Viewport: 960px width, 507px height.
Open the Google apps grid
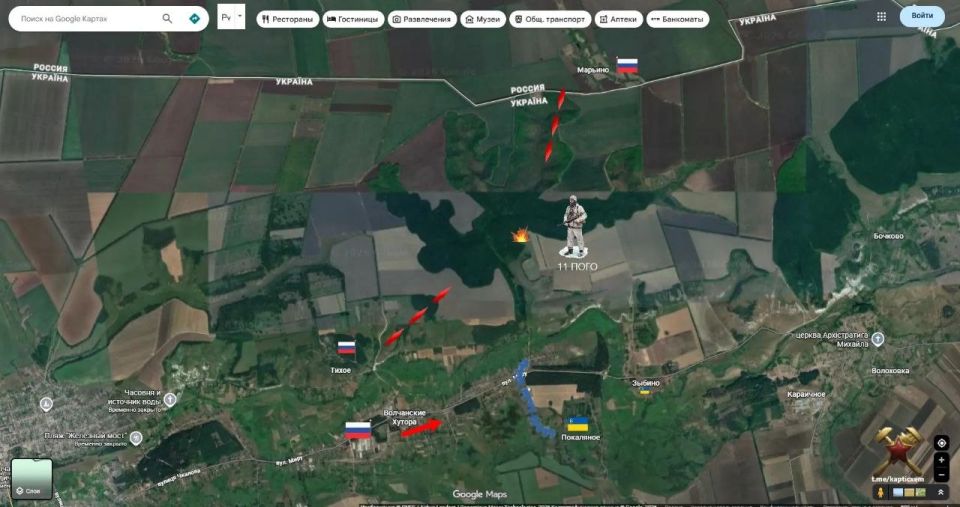point(881,16)
